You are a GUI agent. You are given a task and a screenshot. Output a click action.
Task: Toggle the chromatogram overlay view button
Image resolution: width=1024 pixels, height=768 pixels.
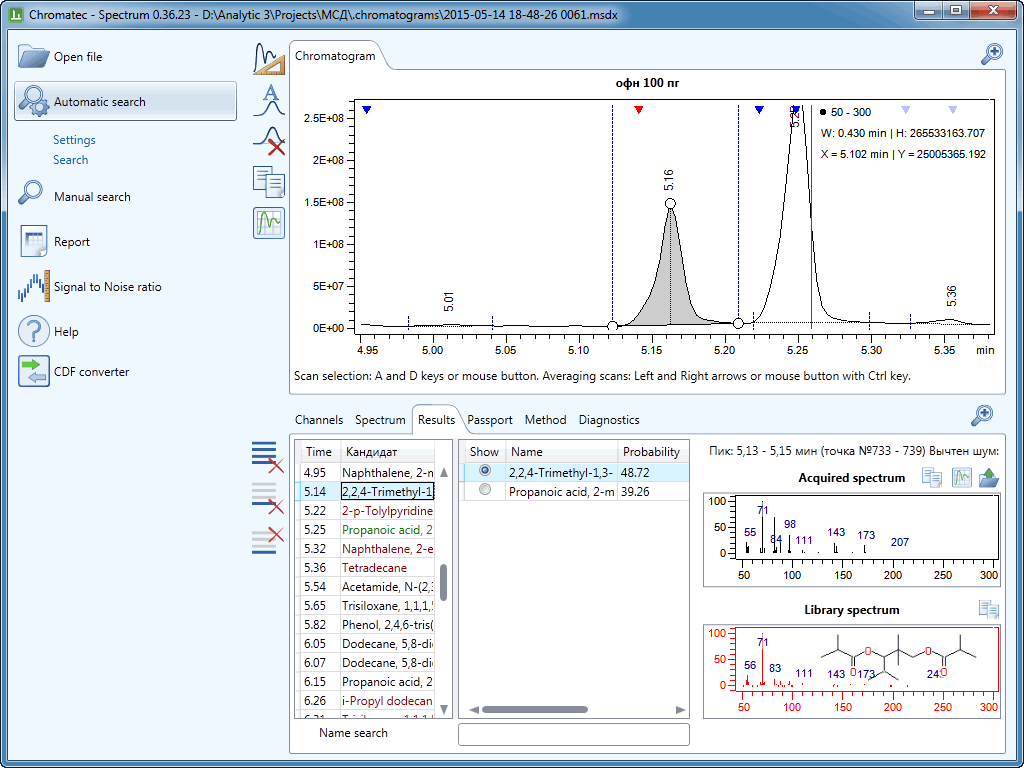269,223
